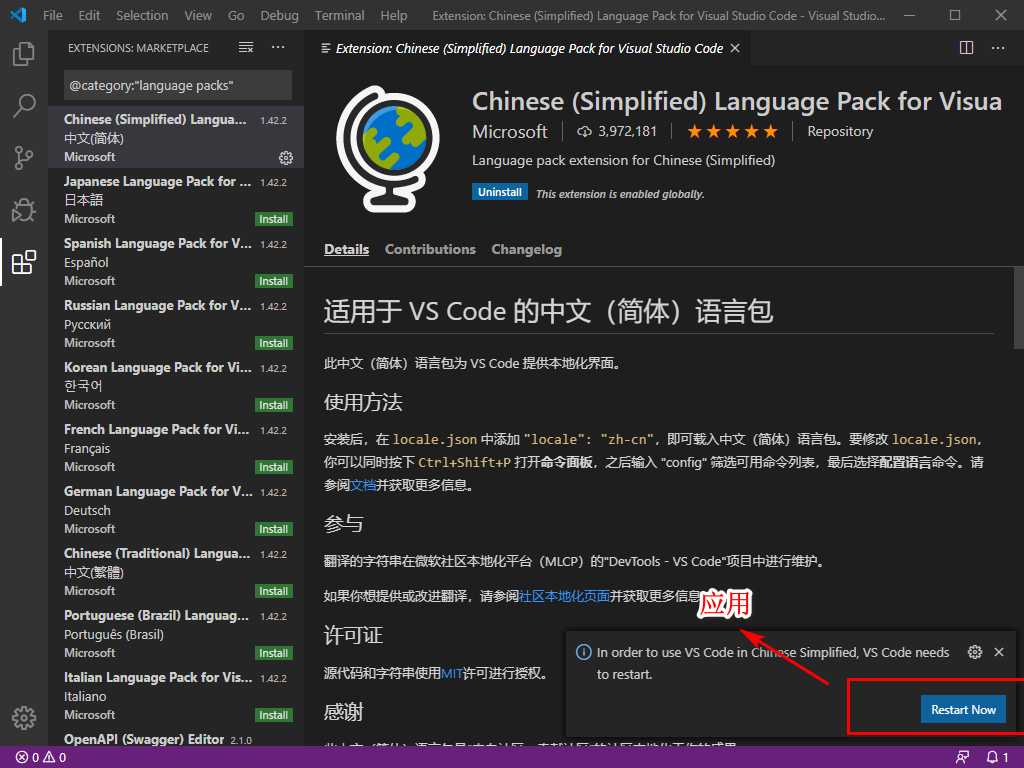Select the Extensions view icon
The width and height of the screenshot is (1024, 768).
[24, 262]
